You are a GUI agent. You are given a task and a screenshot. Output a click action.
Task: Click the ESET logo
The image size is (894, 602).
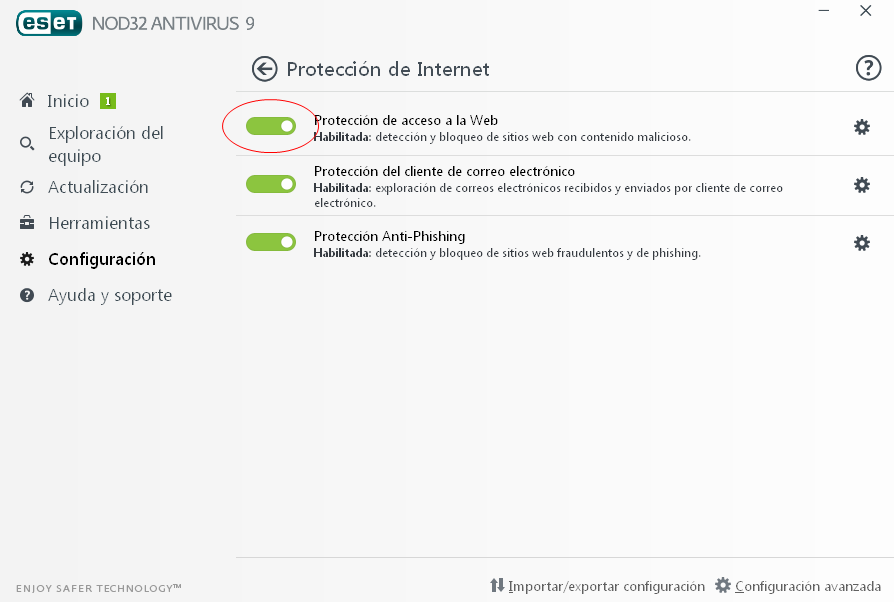[x=47, y=22]
